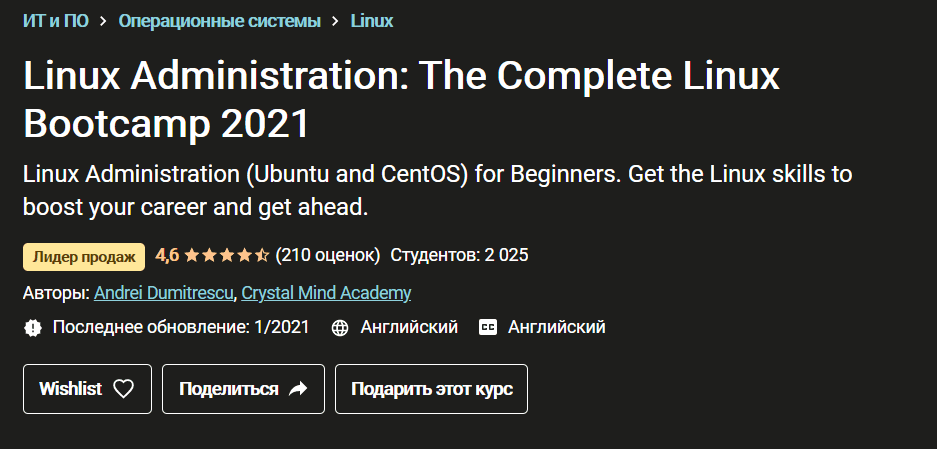Click the globe language icon

pos(340,327)
